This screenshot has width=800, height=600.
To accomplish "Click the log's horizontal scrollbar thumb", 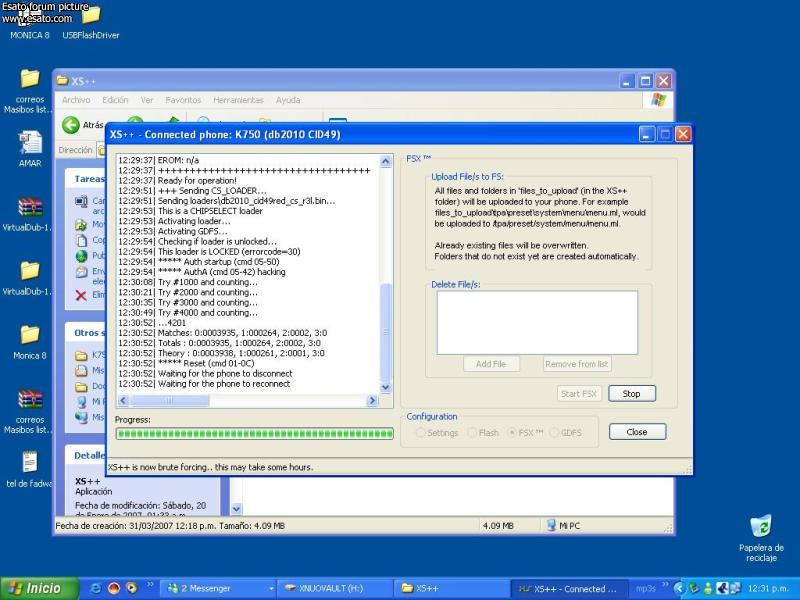I will [x=170, y=401].
